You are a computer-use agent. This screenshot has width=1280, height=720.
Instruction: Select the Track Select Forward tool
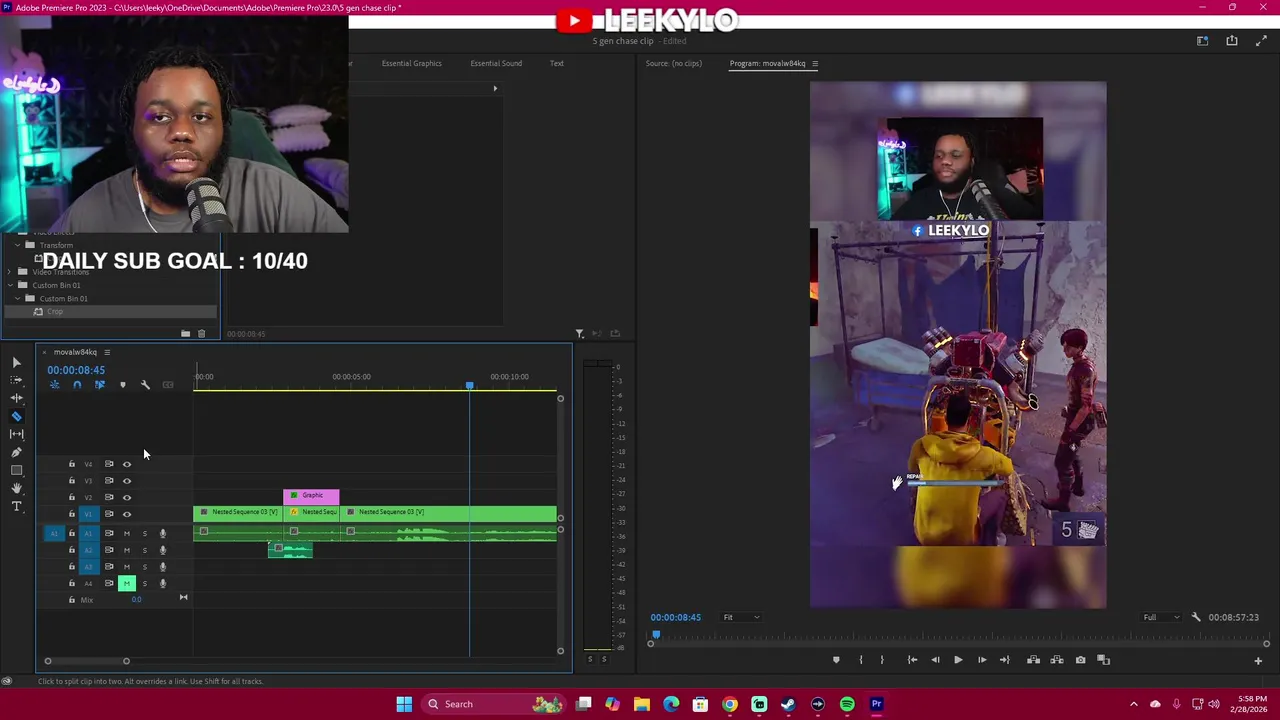(16, 380)
